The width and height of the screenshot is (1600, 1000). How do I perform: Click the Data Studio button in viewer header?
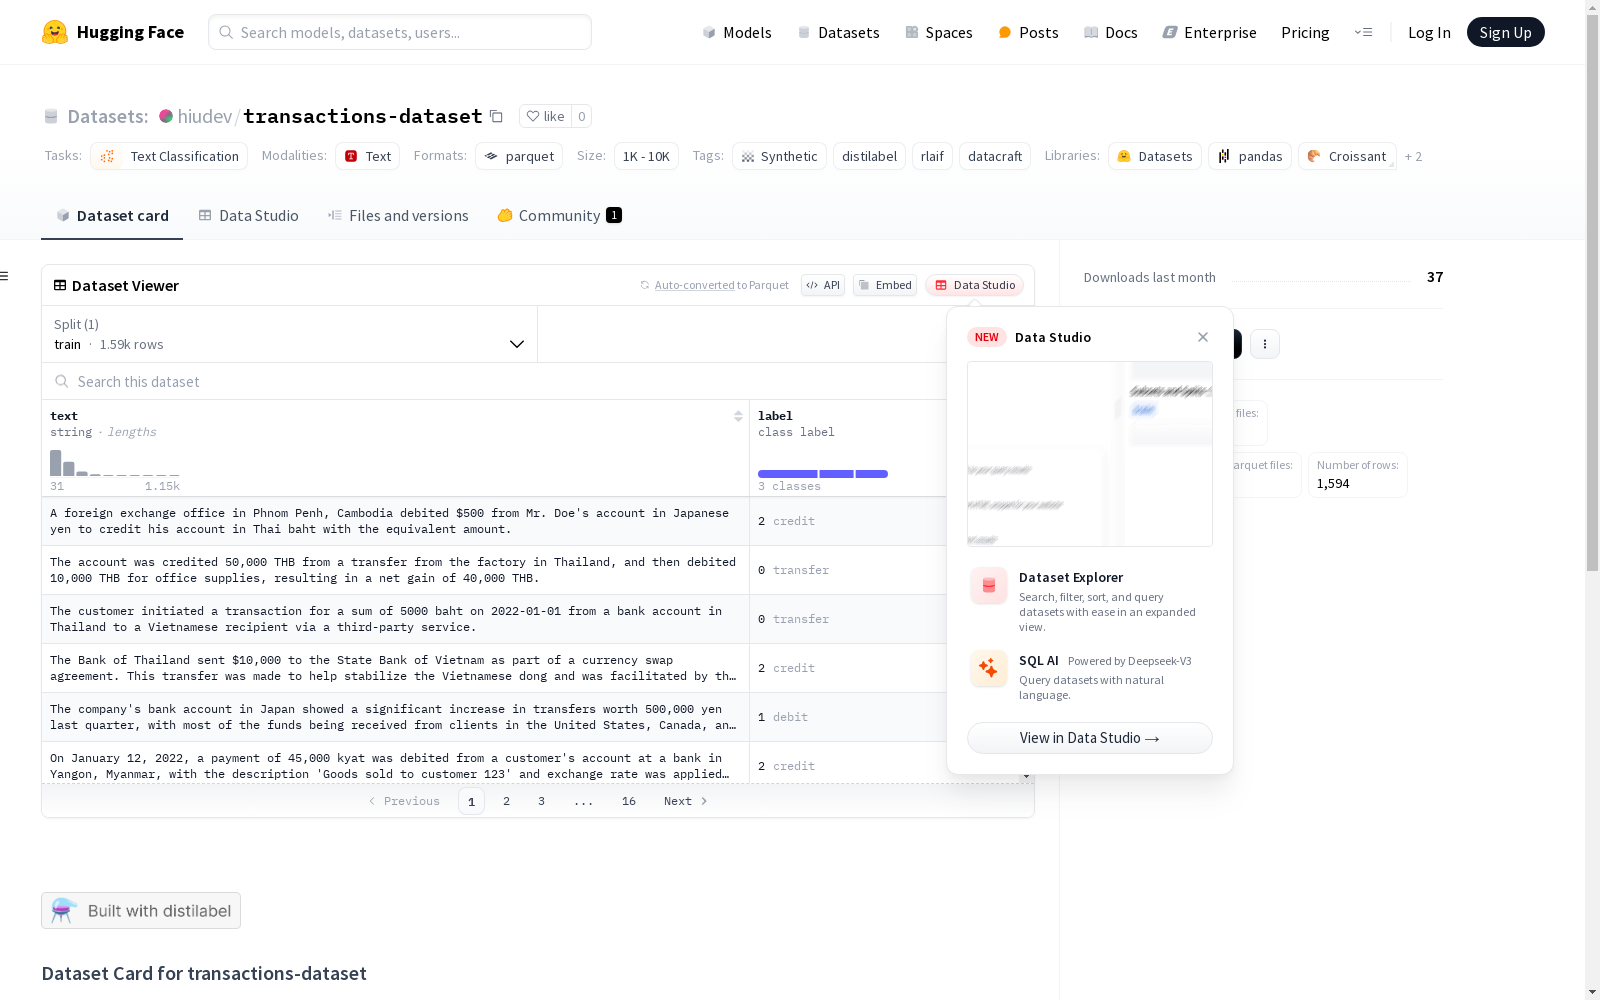tap(974, 285)
